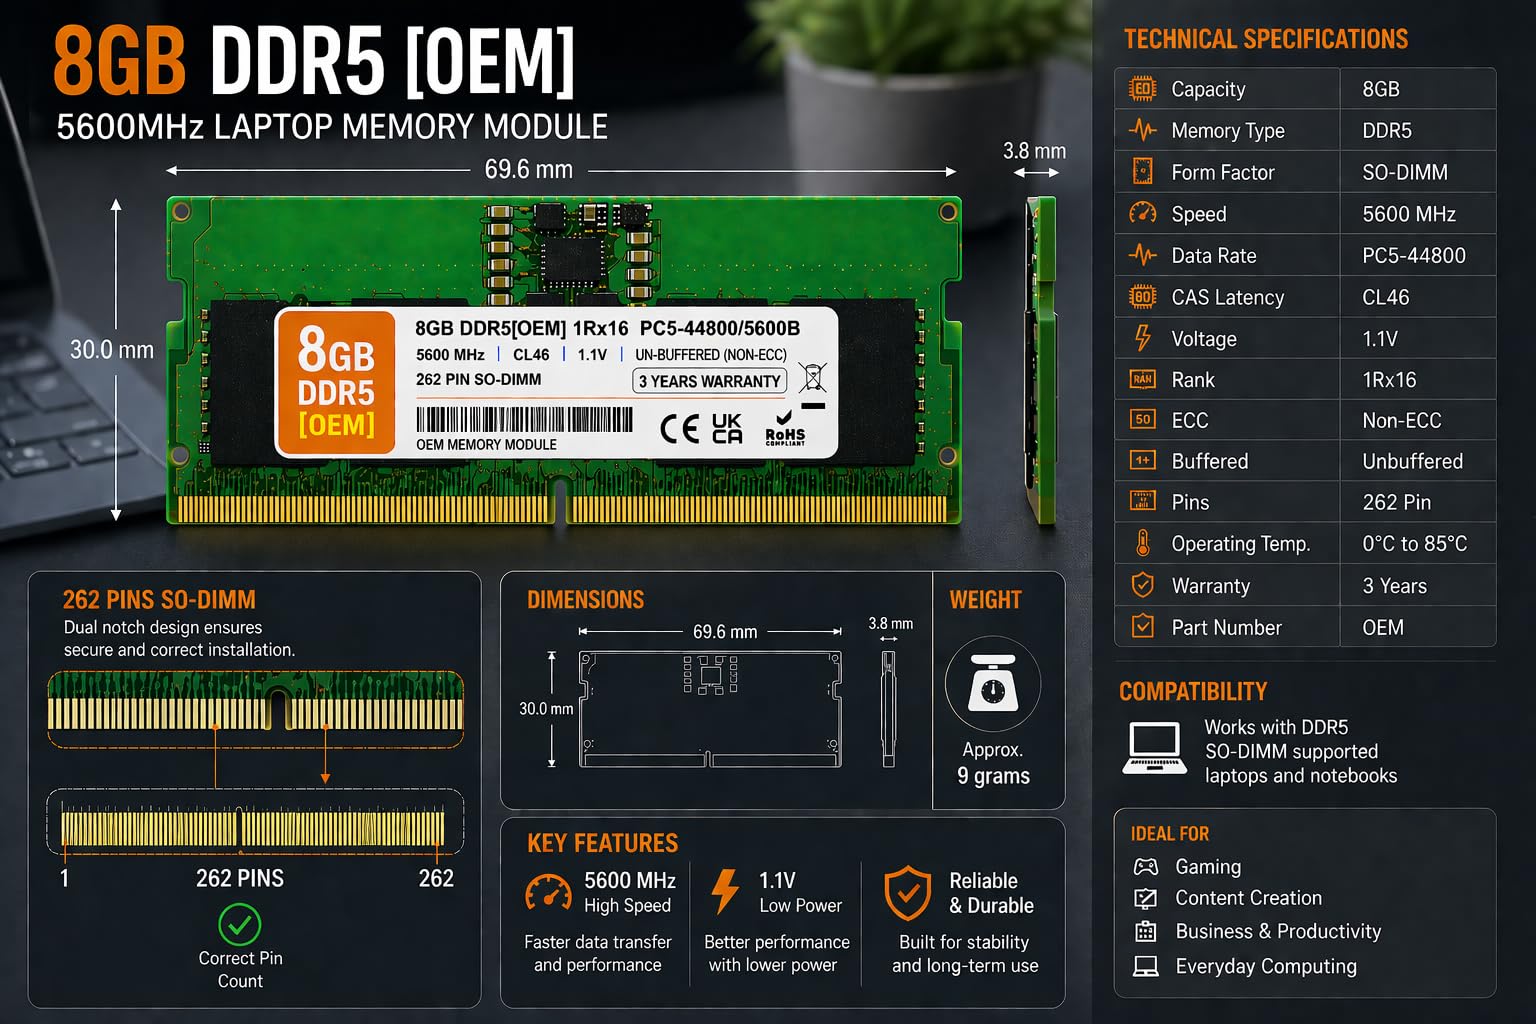The image size is (1536, 1024).
Task: Select the UKCA mark on the module label
Action: coord(727,429)
